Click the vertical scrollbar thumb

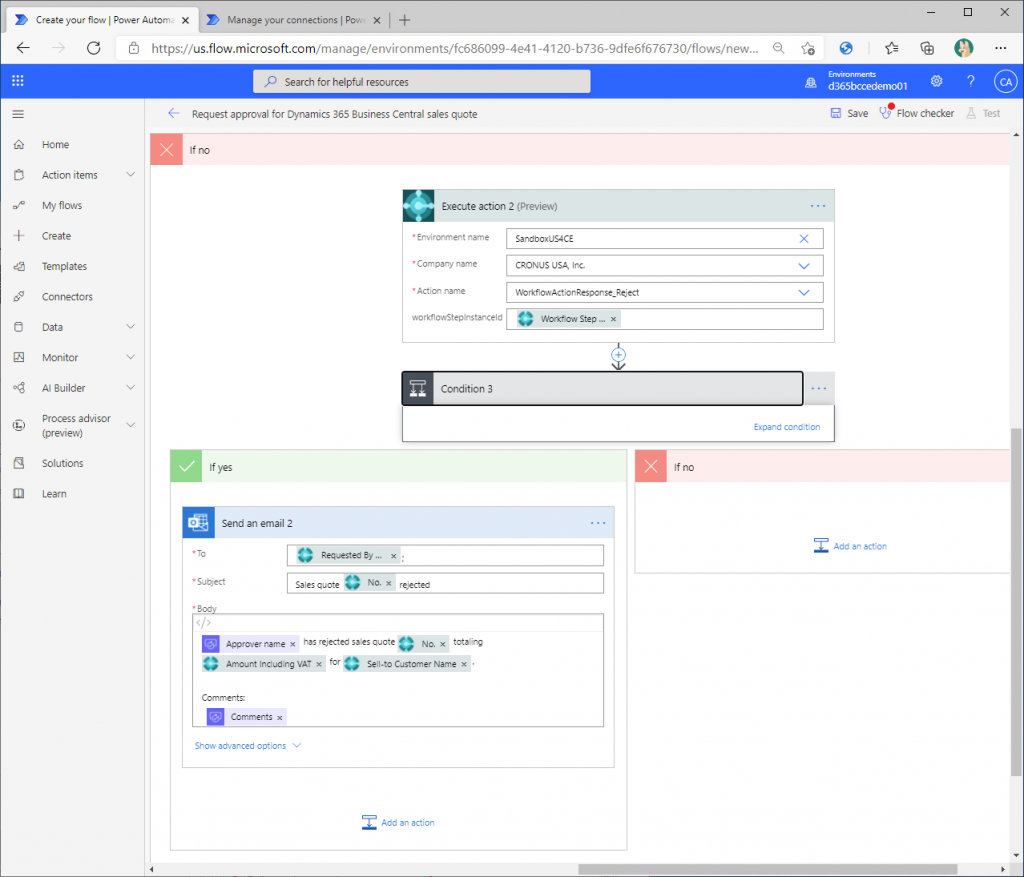click(1016, 601)
